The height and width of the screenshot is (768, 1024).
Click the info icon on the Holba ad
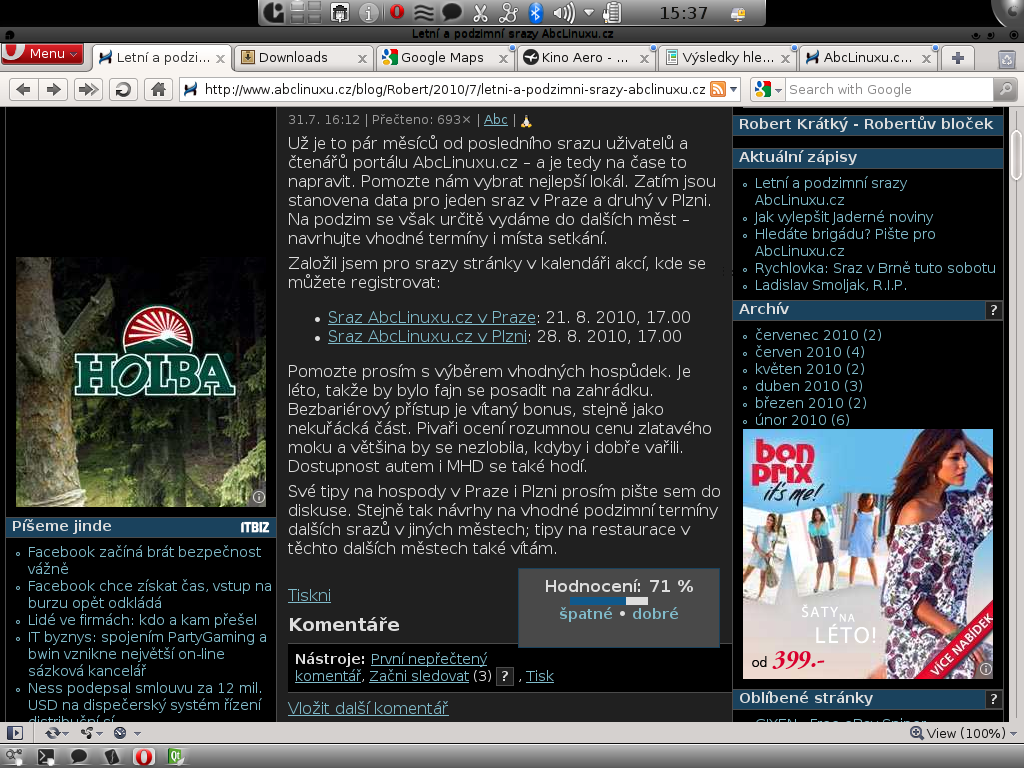tap(259, 497)
